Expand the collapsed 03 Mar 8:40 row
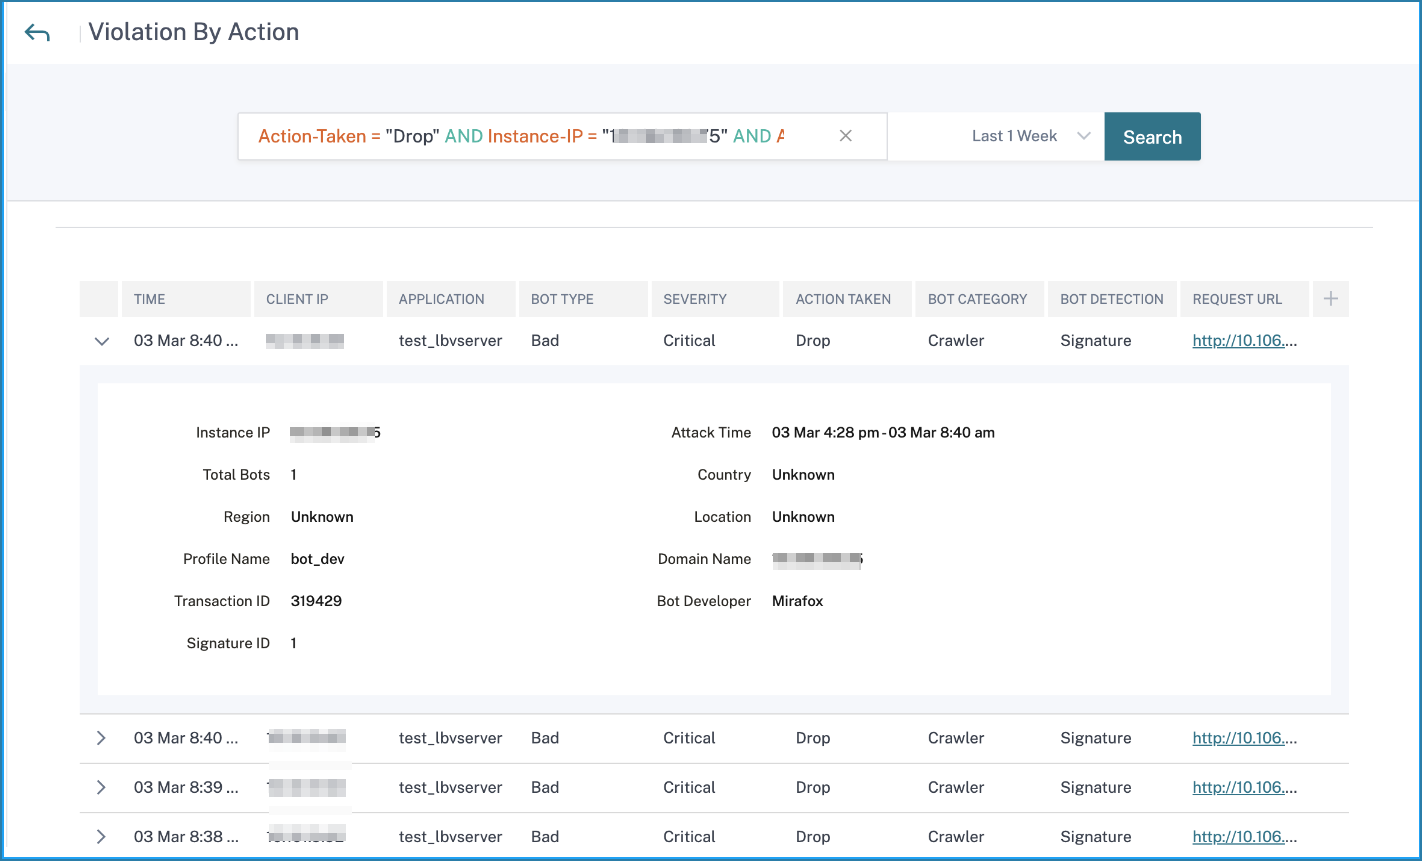 101,738
